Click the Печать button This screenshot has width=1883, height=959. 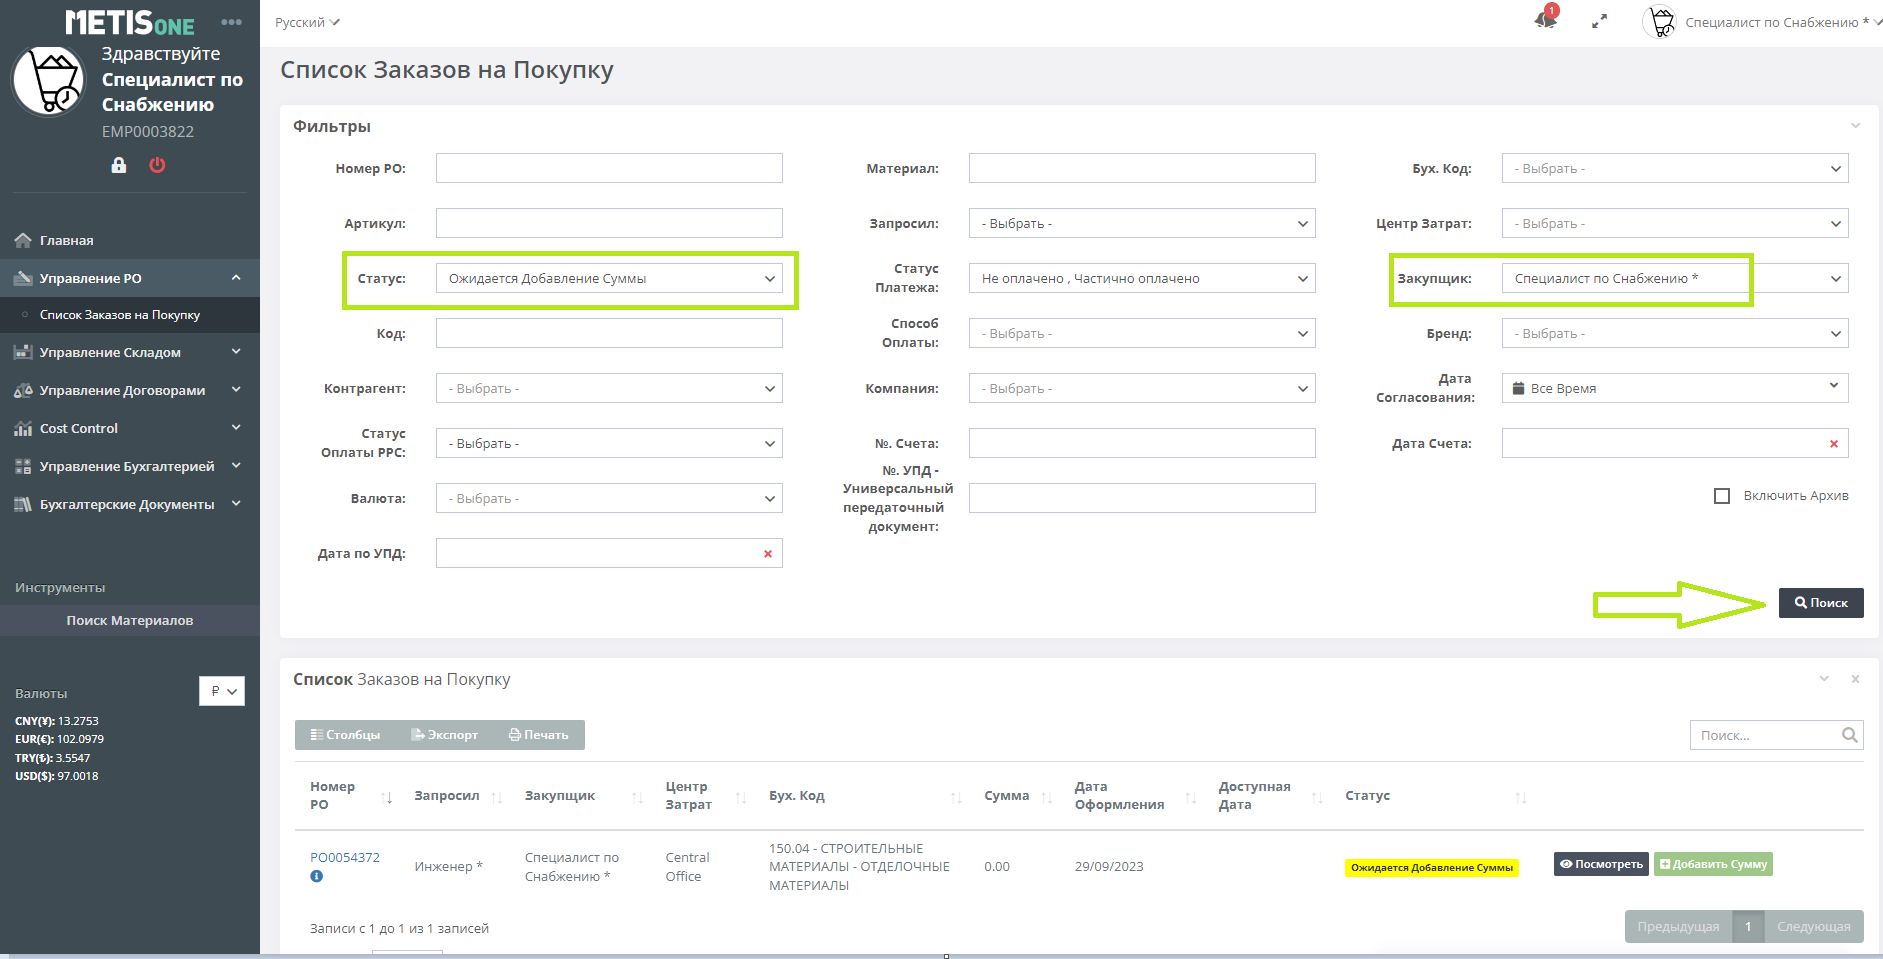(539, 735)
